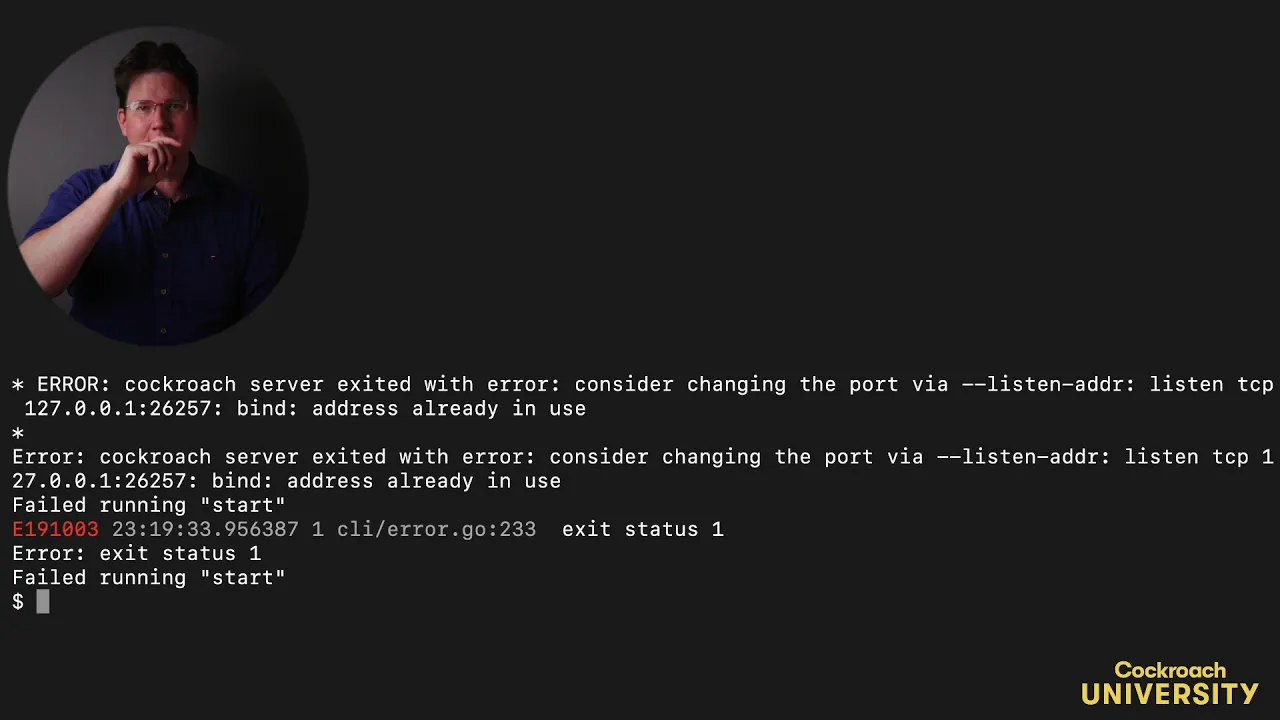Click the presenter's glasses in the video
The image size is (1280, 720).
pyautogui.click(x=158, y=107)
